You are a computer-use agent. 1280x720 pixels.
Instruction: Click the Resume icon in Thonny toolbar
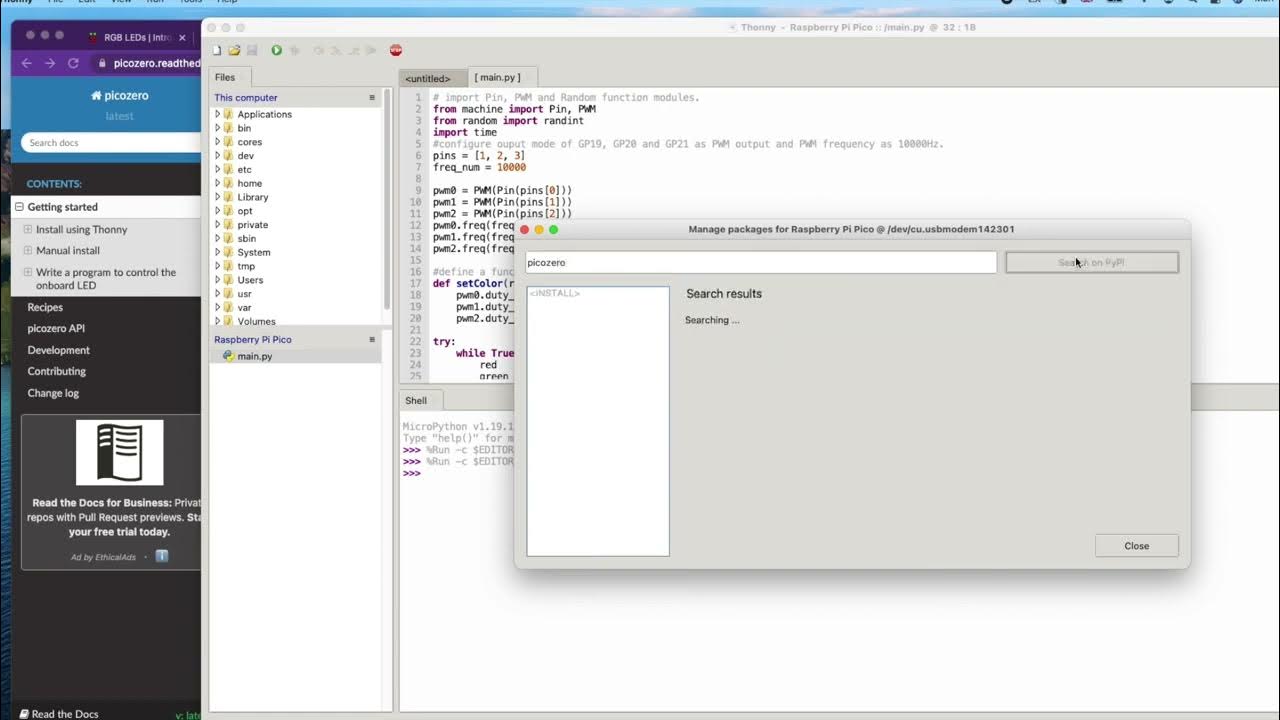point(370,50)
